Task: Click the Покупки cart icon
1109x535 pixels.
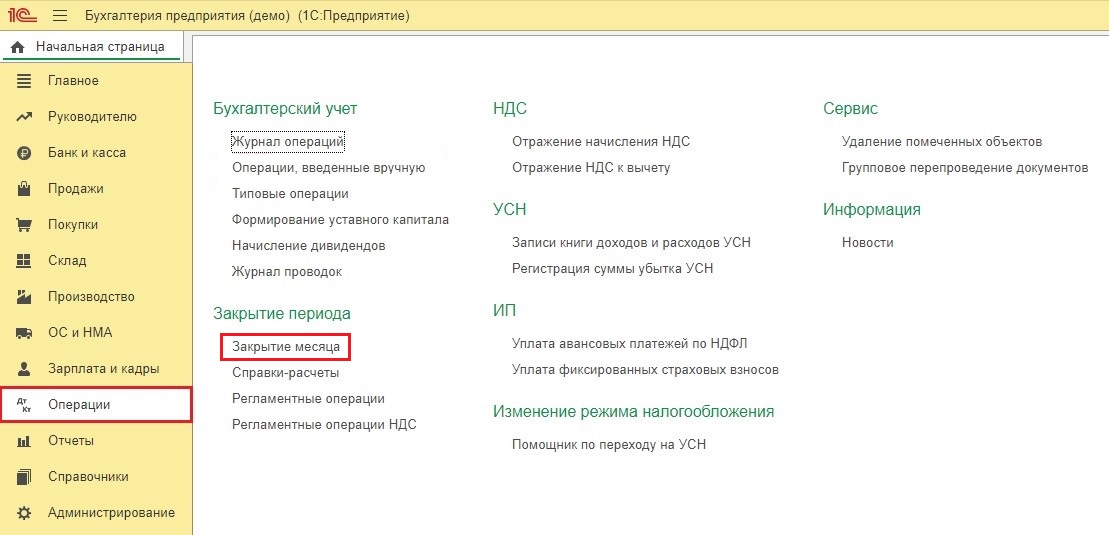Action: click(x=24, y=225)
